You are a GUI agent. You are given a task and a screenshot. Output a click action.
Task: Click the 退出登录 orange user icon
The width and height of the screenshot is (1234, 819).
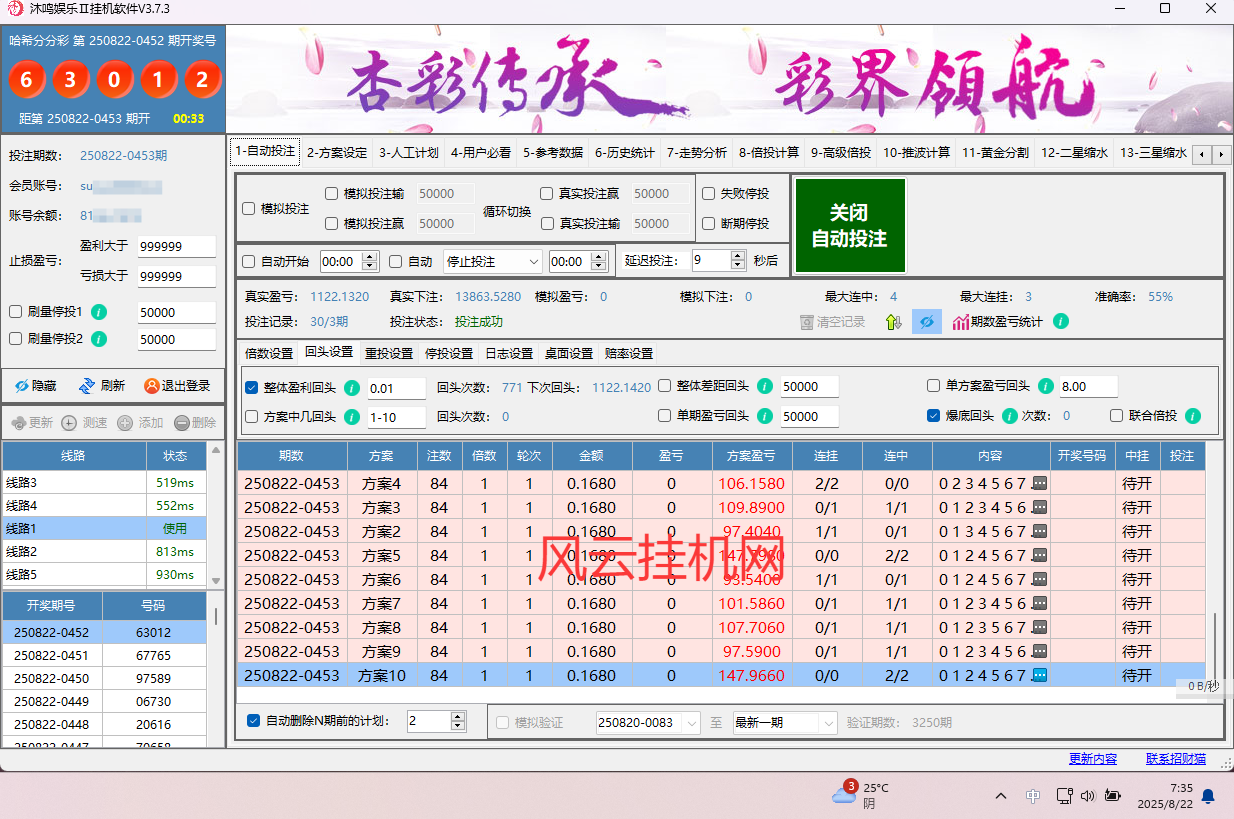[x=152, y=386]
